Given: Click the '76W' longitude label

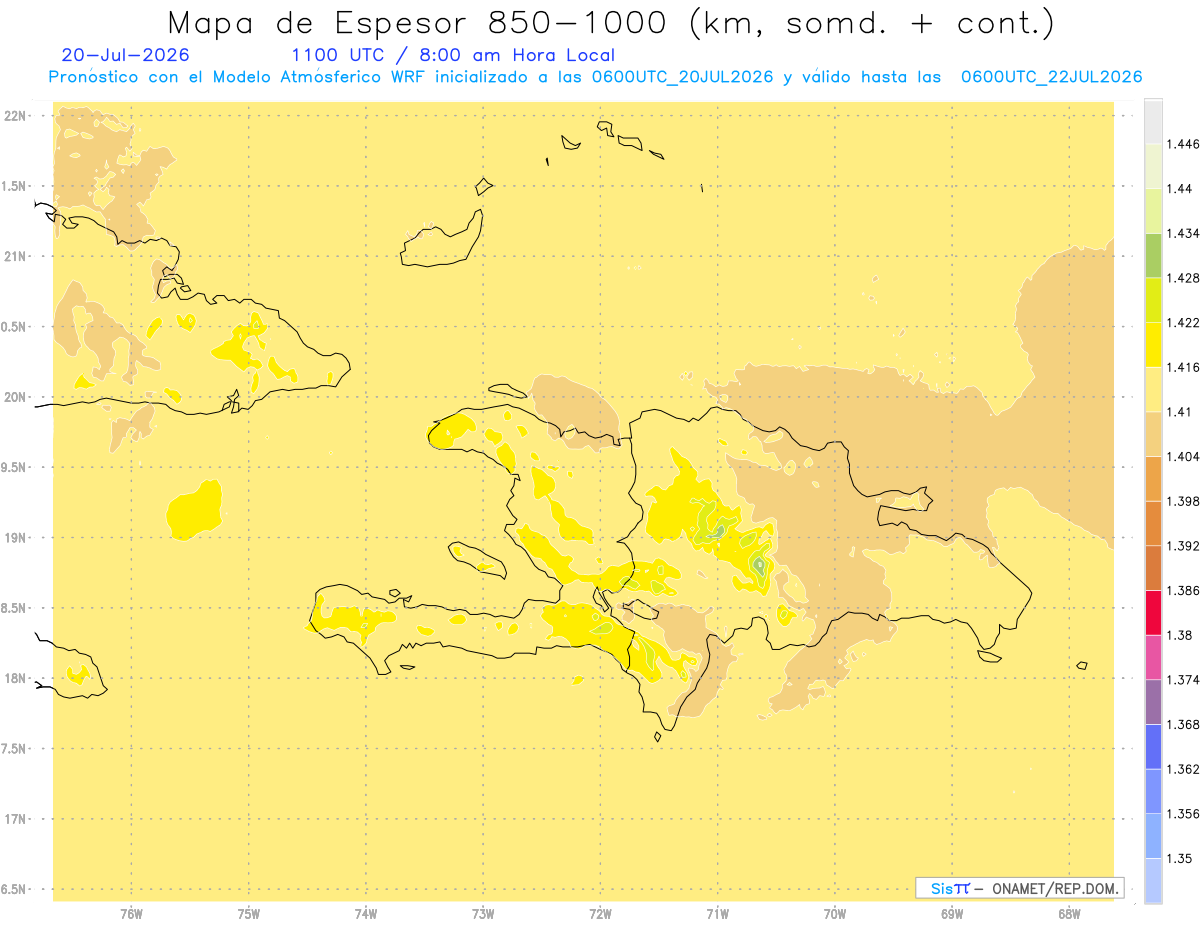Looking at the screenshot, I should pyautogui.click(x=131, y=913).
